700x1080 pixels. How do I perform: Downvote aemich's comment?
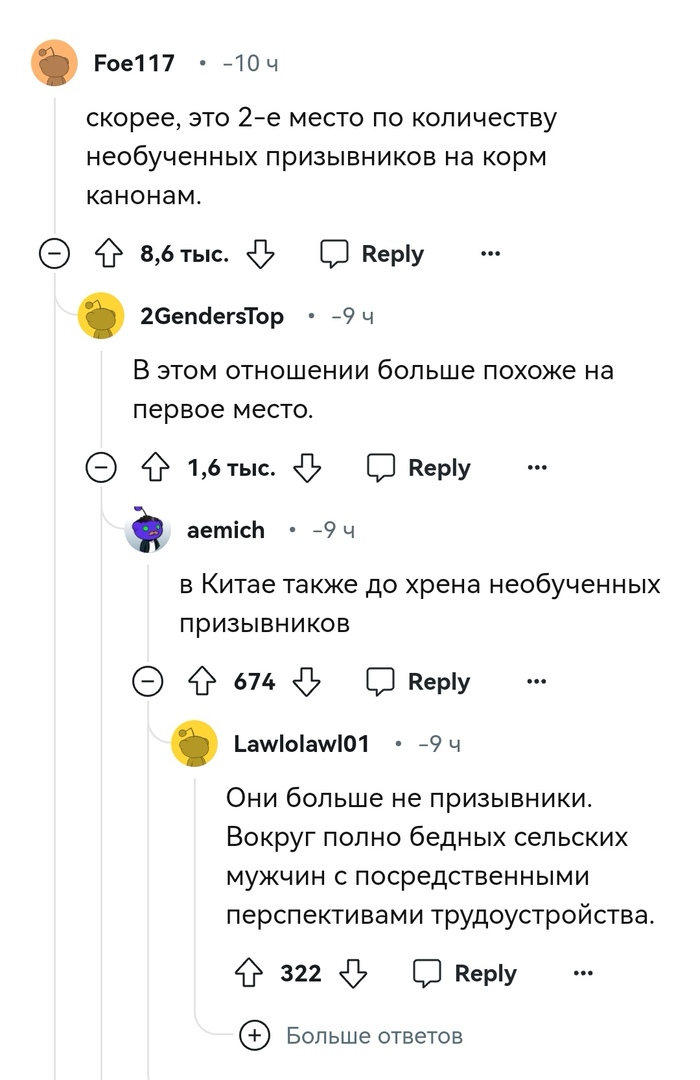click(307, 682)
